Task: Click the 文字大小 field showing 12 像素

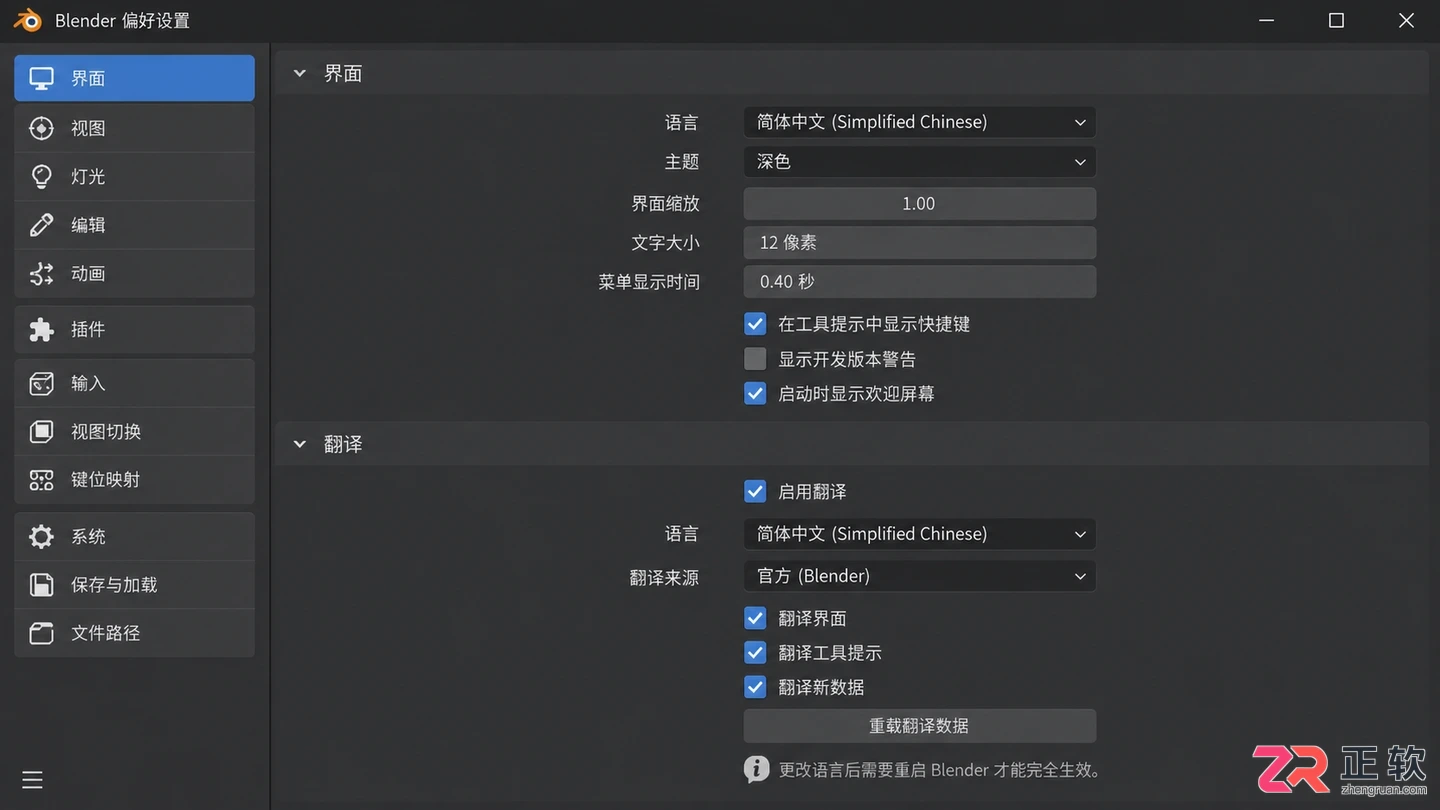Action: (x=920, y=243)
